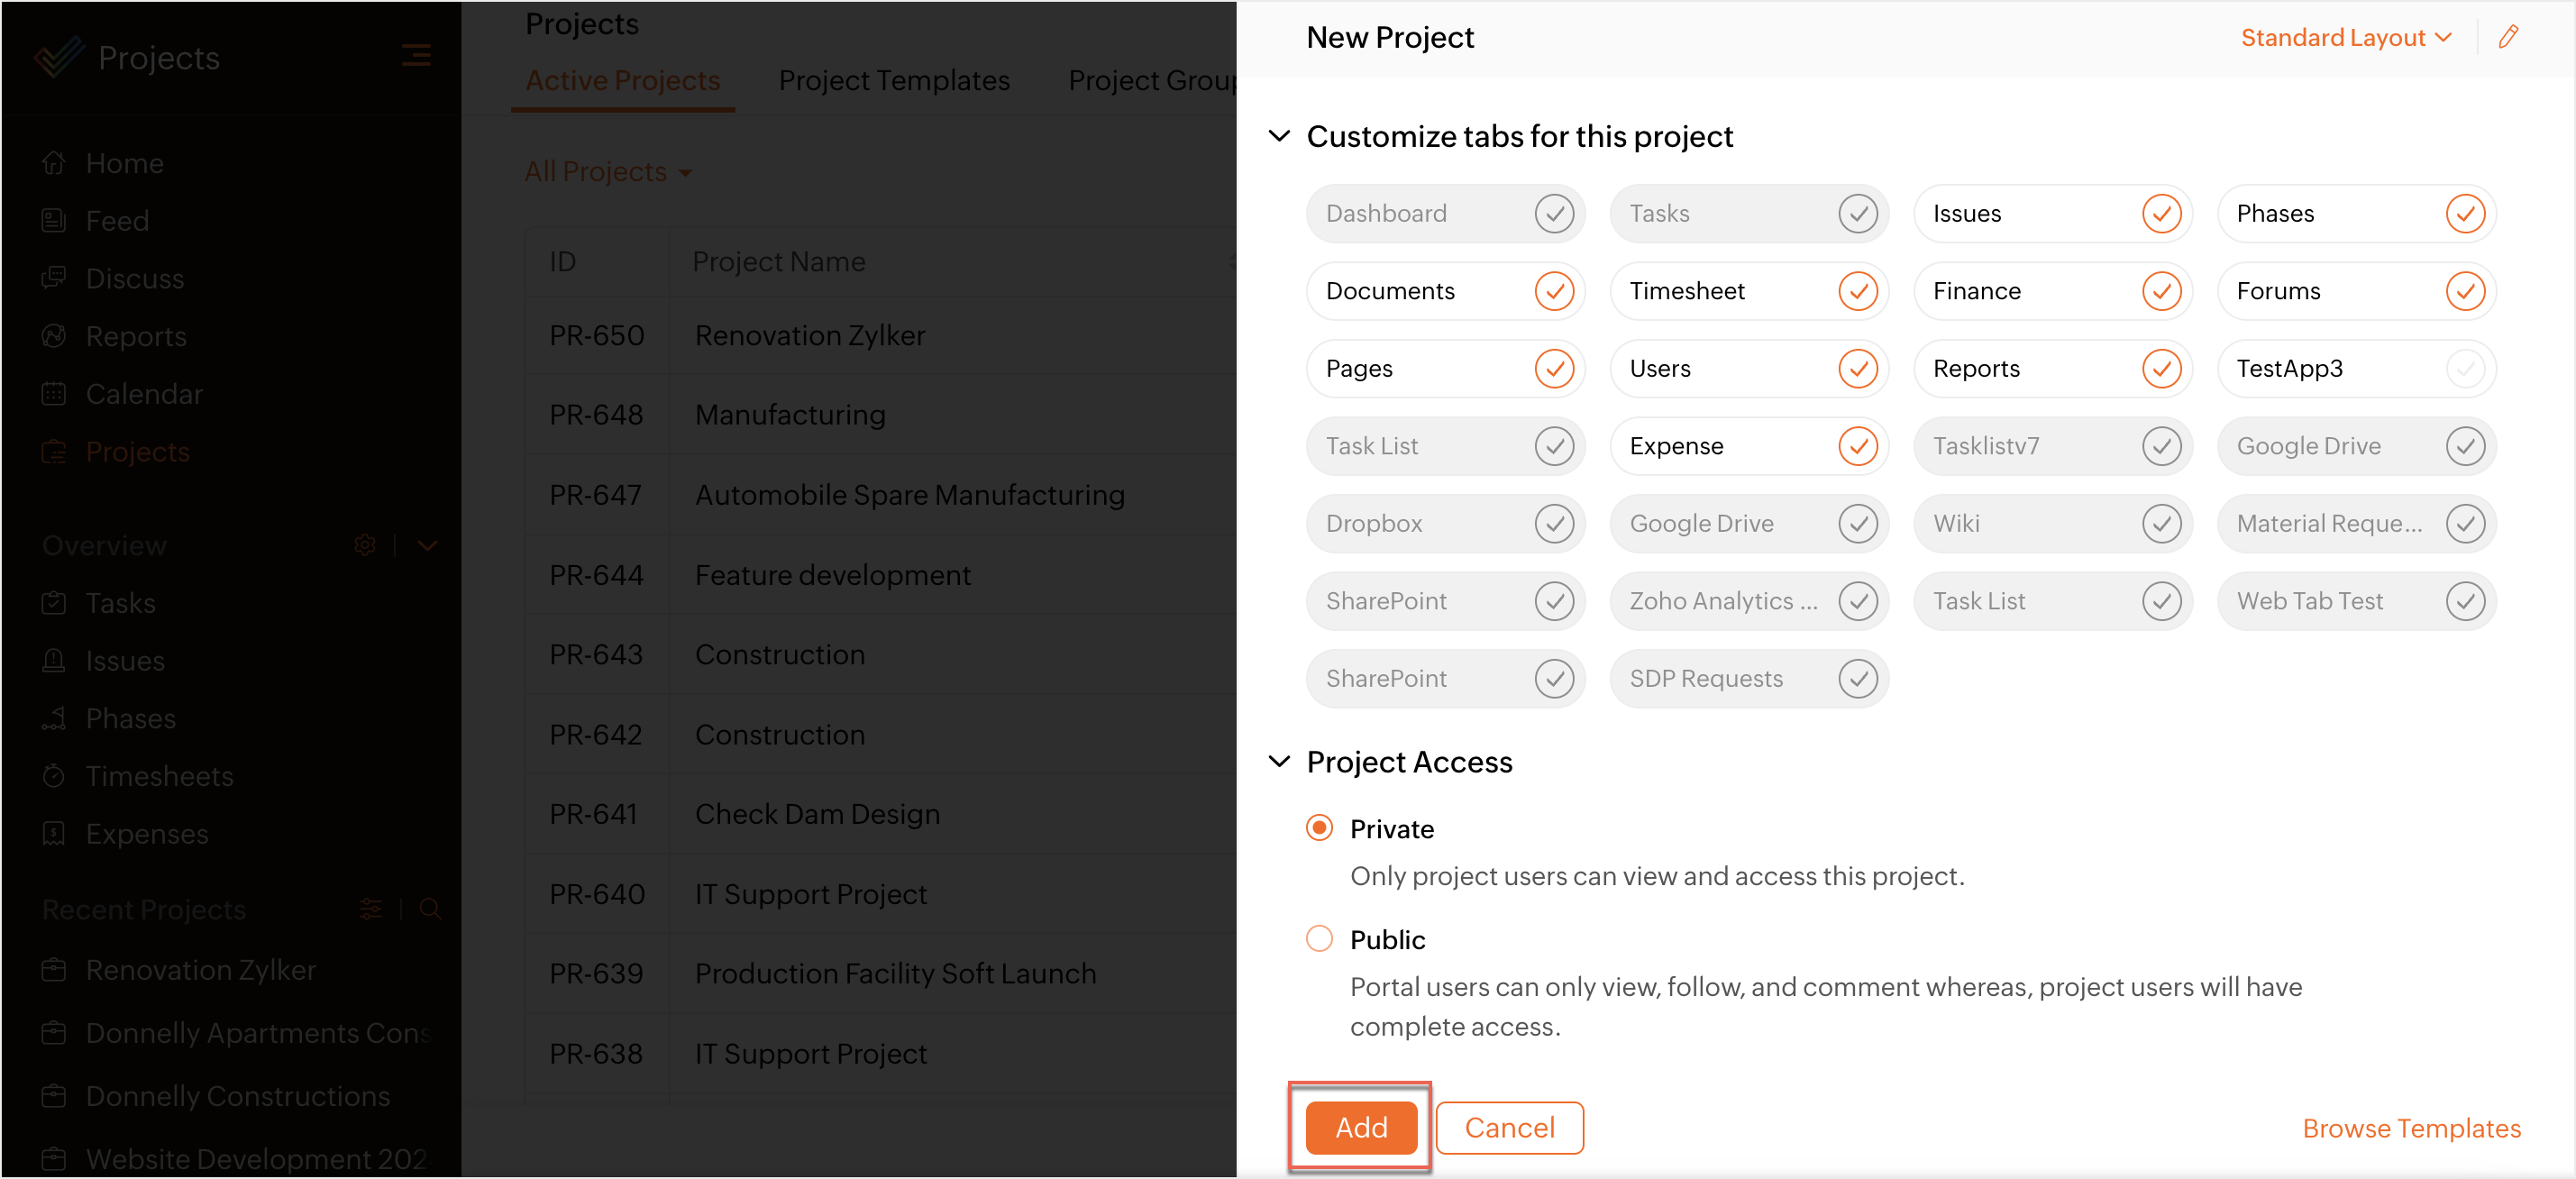
Task: Select the Public access radio button
Action: coord(1319,939)
